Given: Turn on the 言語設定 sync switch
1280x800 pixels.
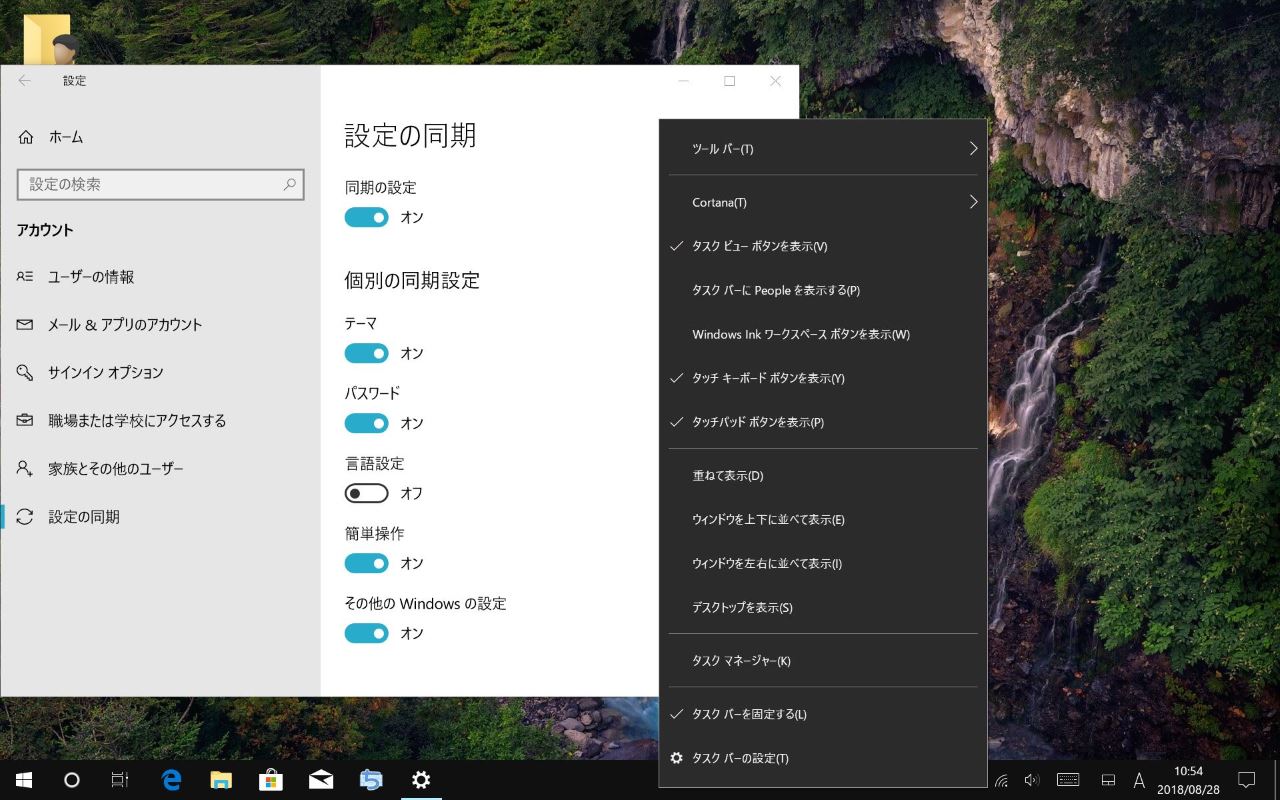Looking at the screenshot, I should click(366, 493).
